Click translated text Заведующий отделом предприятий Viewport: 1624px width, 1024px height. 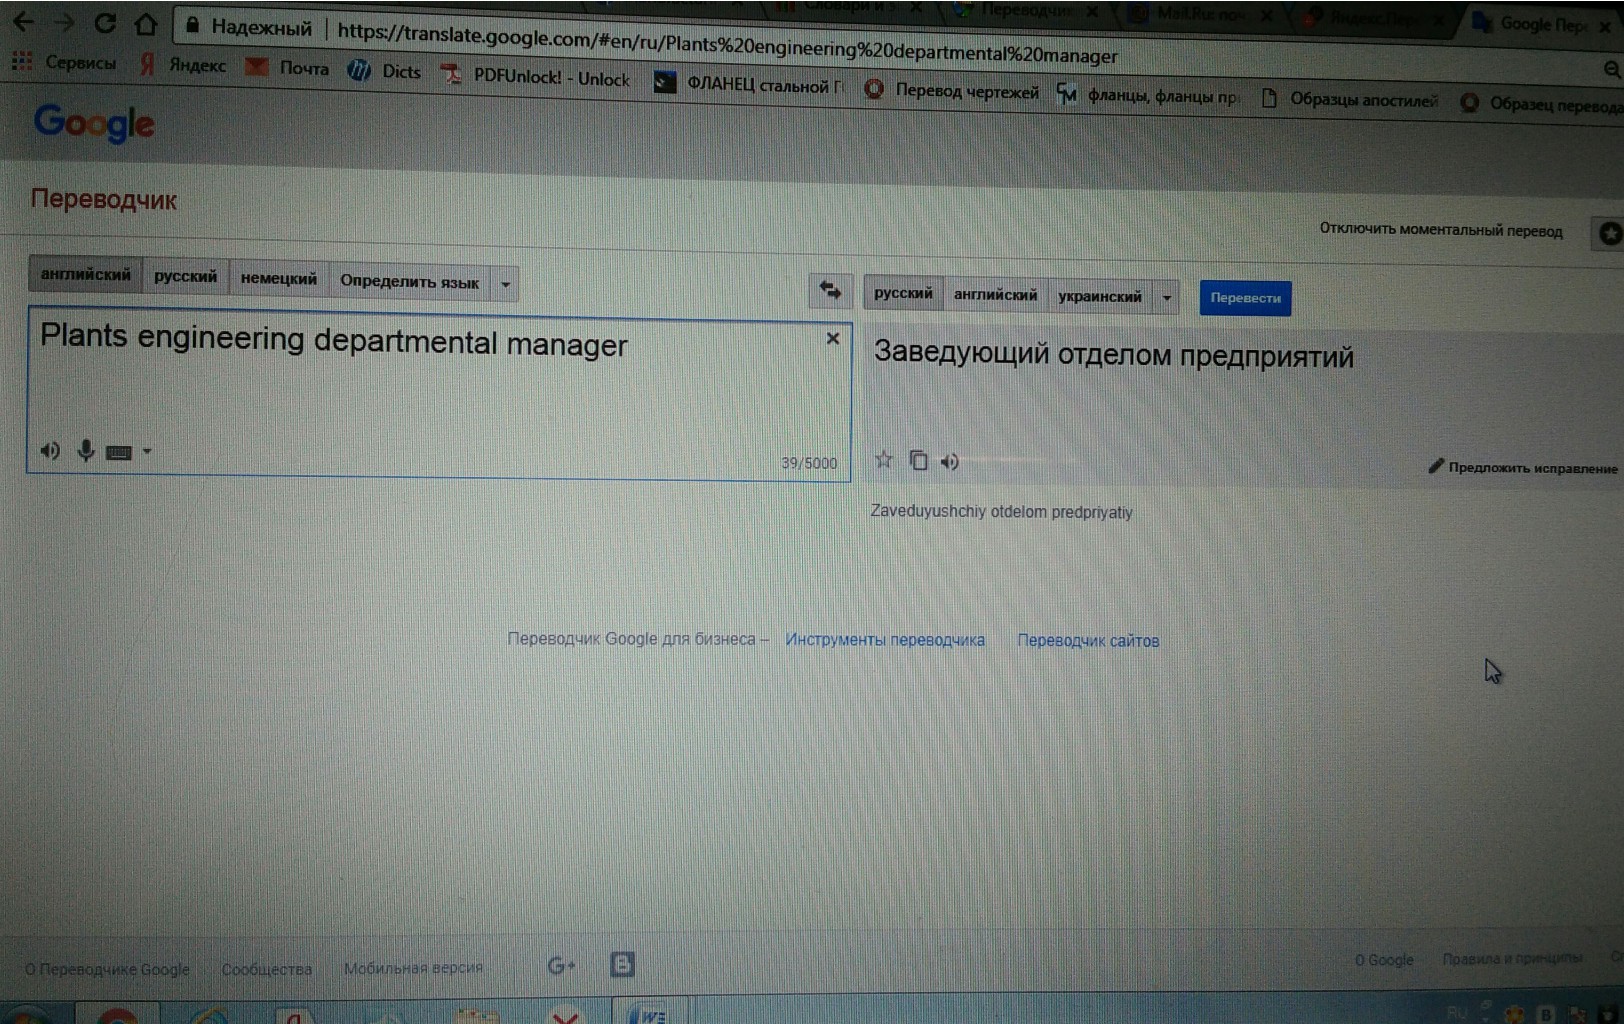pyautogui.click(x=1113, y=355)
